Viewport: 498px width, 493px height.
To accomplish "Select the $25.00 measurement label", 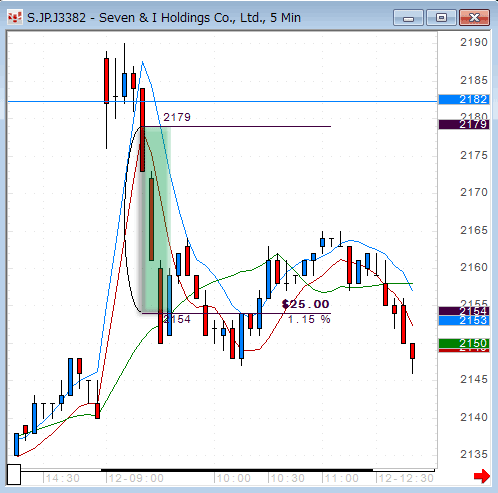I will pos(305,304).
